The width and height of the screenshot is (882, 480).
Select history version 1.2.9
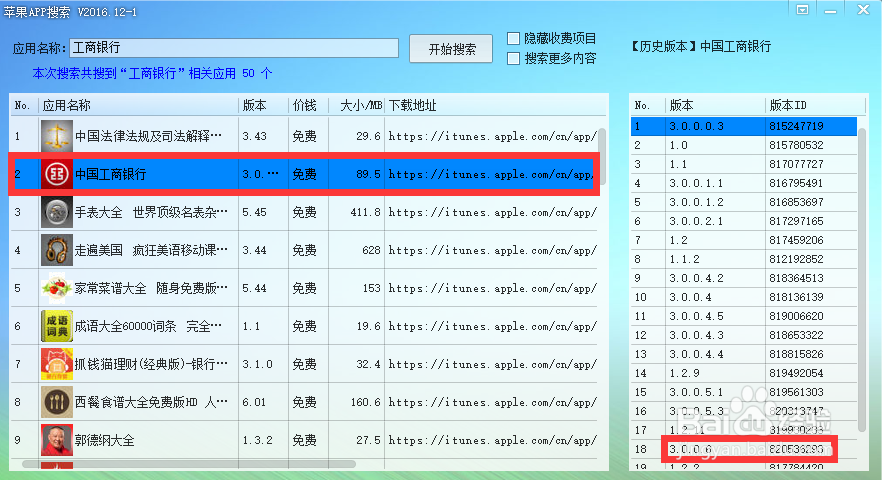coord(744,373)
